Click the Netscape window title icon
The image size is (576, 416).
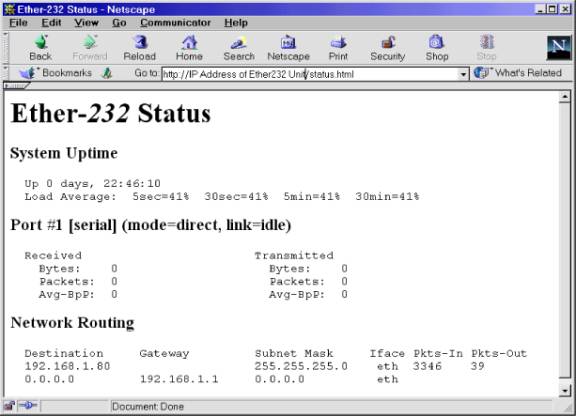(x=9, y=9)
